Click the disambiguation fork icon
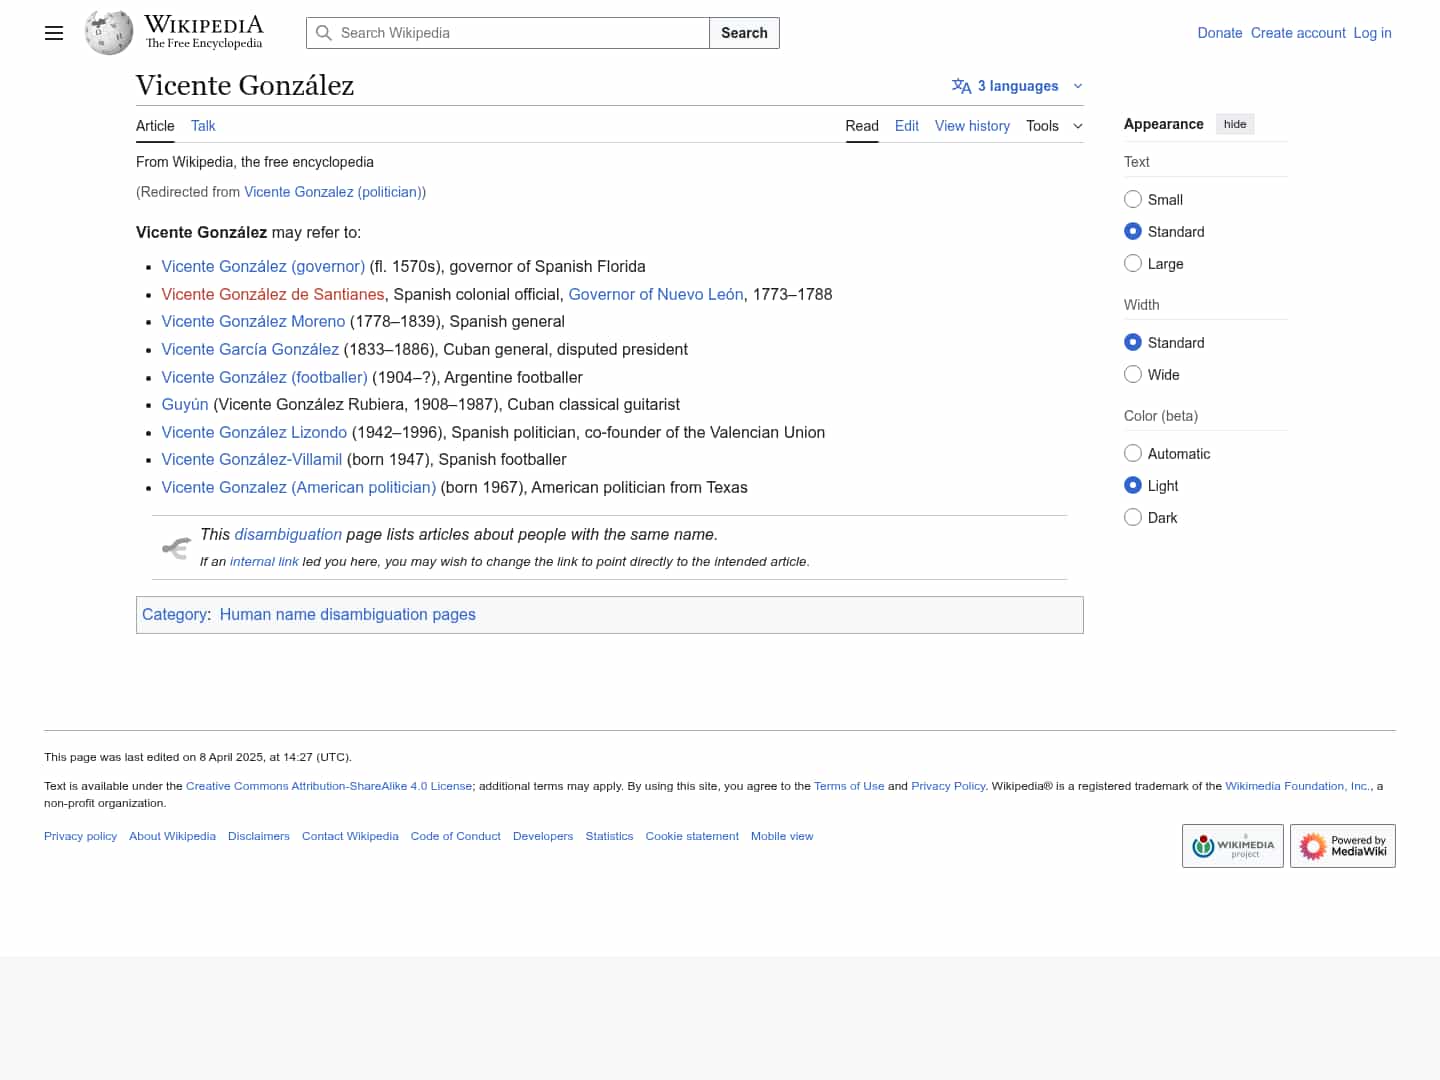This screenshot has height=1080, width=1440. pyautogui.click(x=176, y=548)
